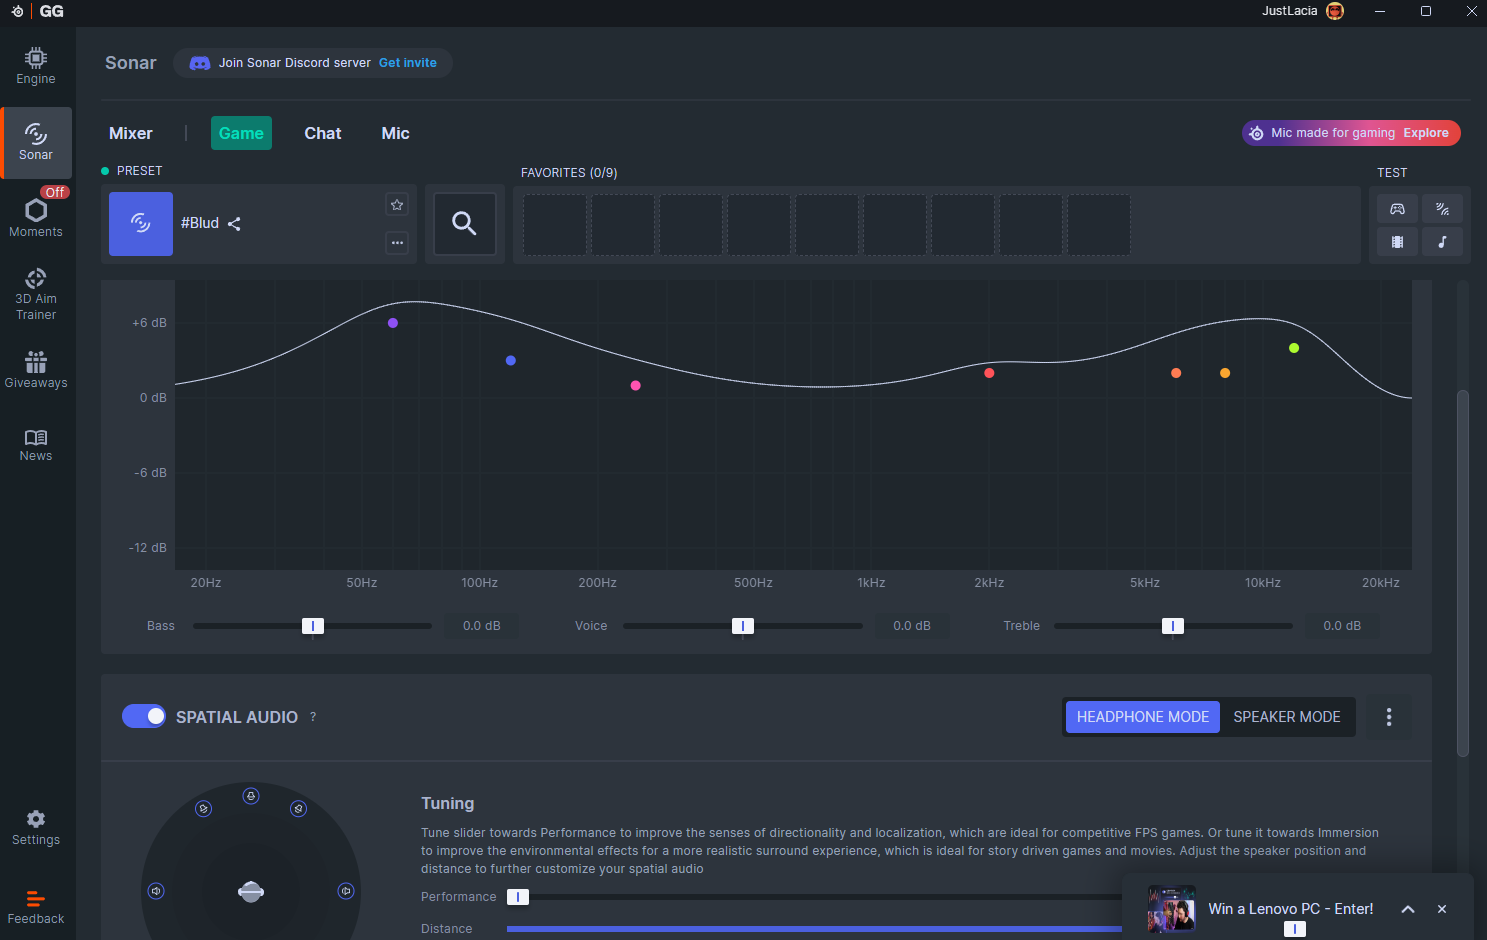Switch to the Chat tab

coord(323,133)
